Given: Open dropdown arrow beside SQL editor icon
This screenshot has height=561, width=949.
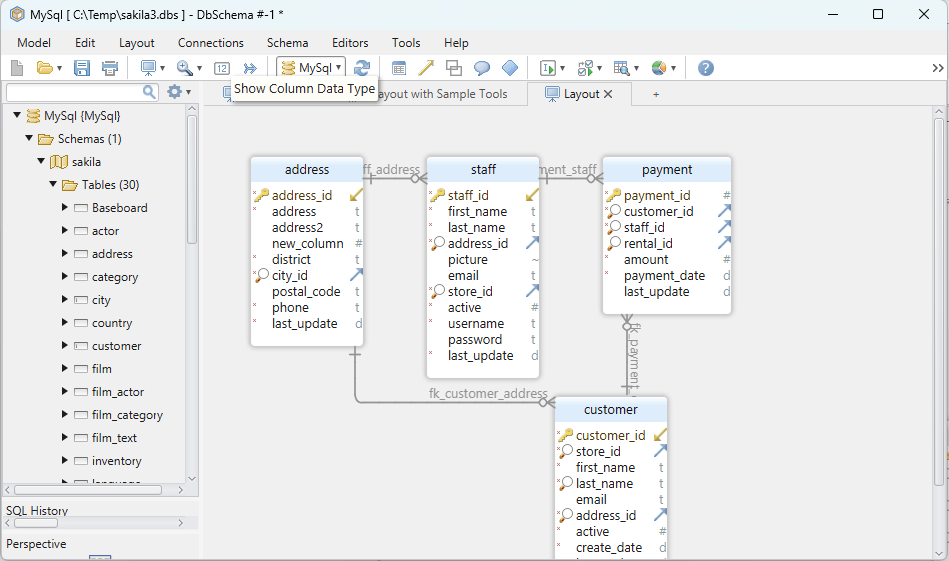Looking at the screenshot, I should click(562, 68).
